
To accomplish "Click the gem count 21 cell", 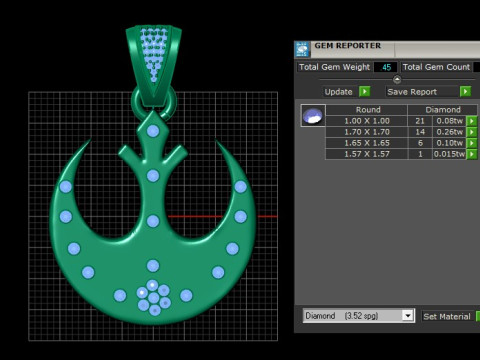I will click(420, 121).
